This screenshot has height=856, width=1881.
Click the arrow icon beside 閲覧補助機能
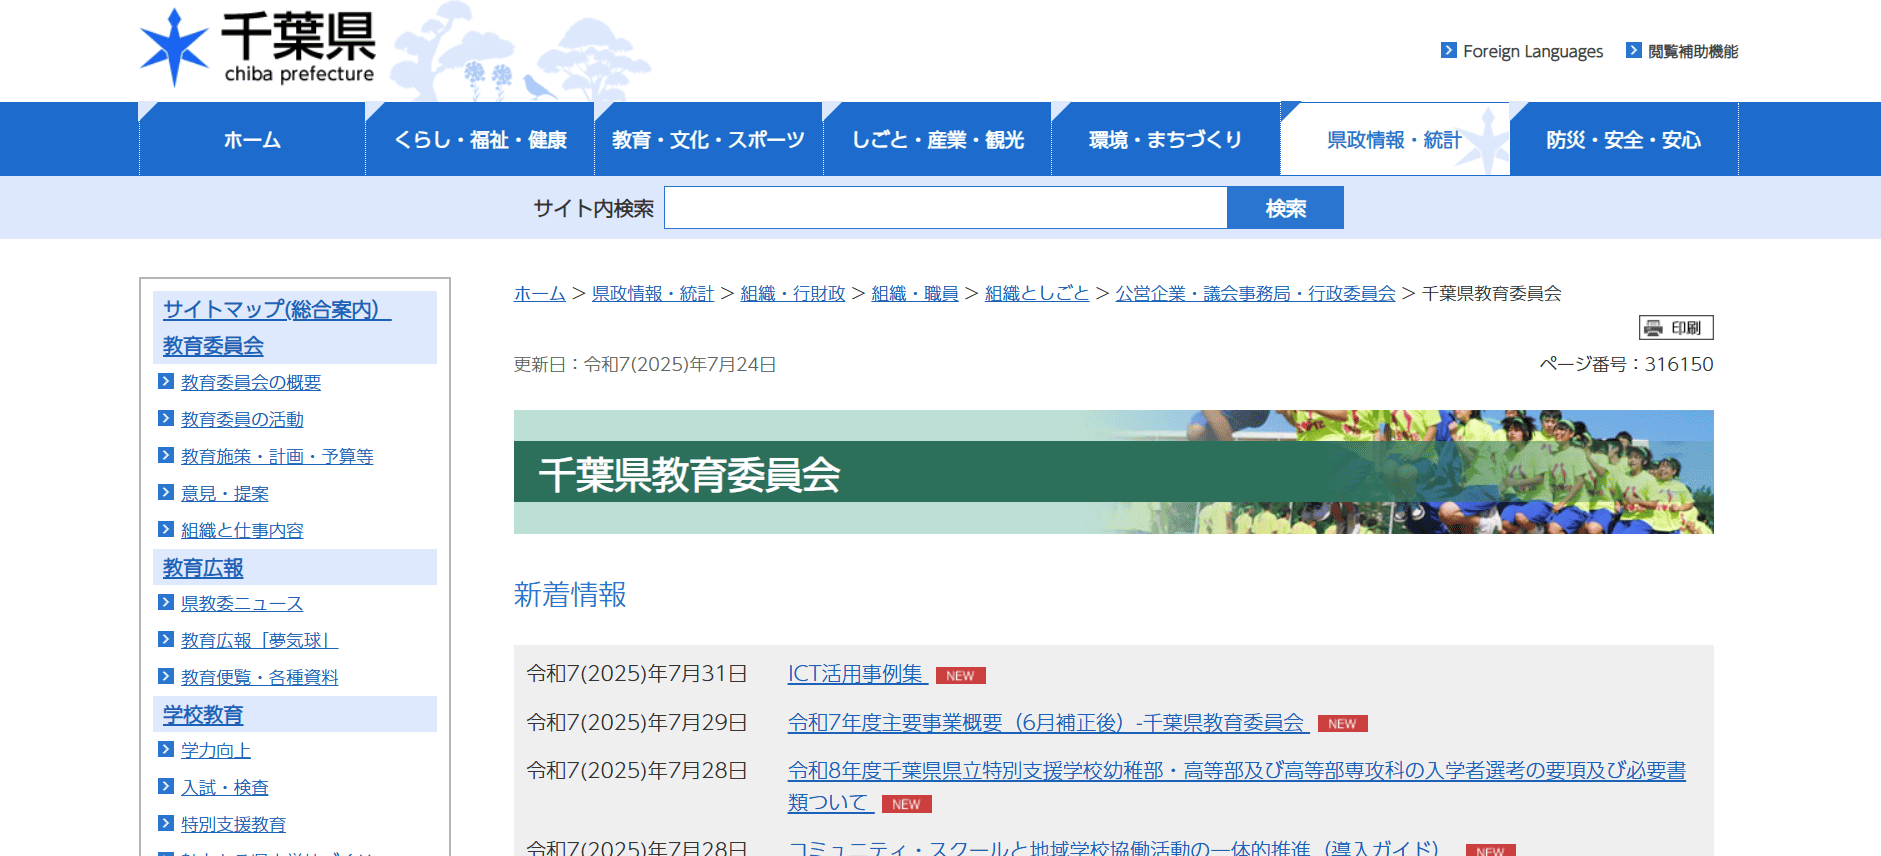click(x=1633, y=50)
